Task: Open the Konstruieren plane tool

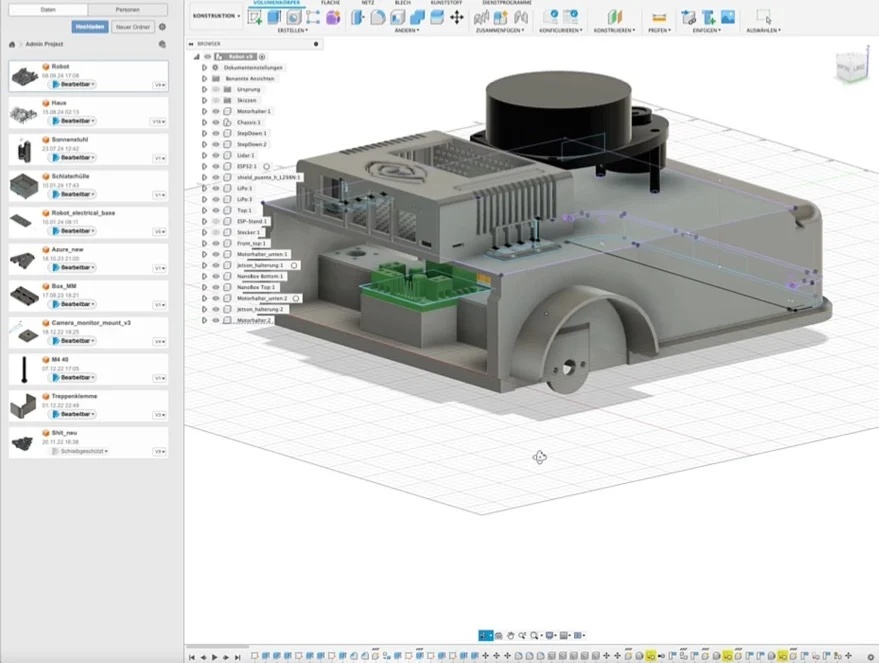Action: [x=614, y=17]
